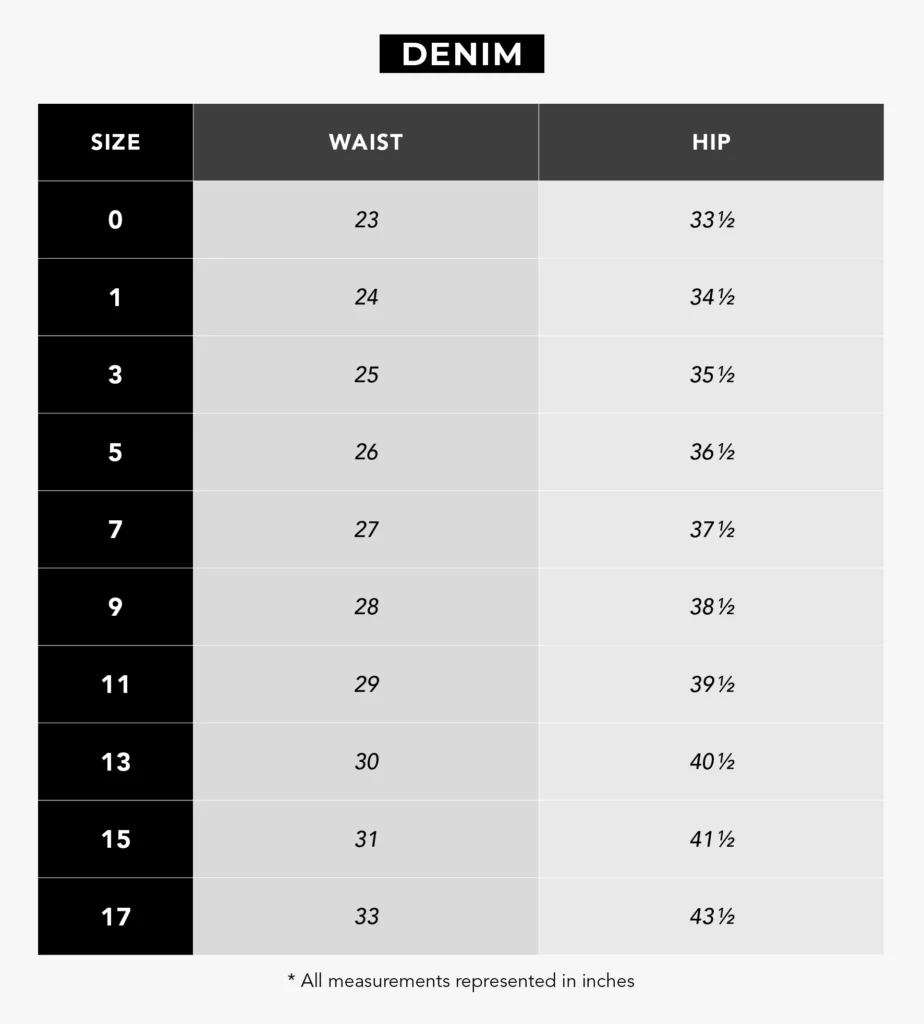Click the measurements in inches footnote
The height and width of the screenshot is (1024, 924).
pyautogui.click(x=461, y=981)
